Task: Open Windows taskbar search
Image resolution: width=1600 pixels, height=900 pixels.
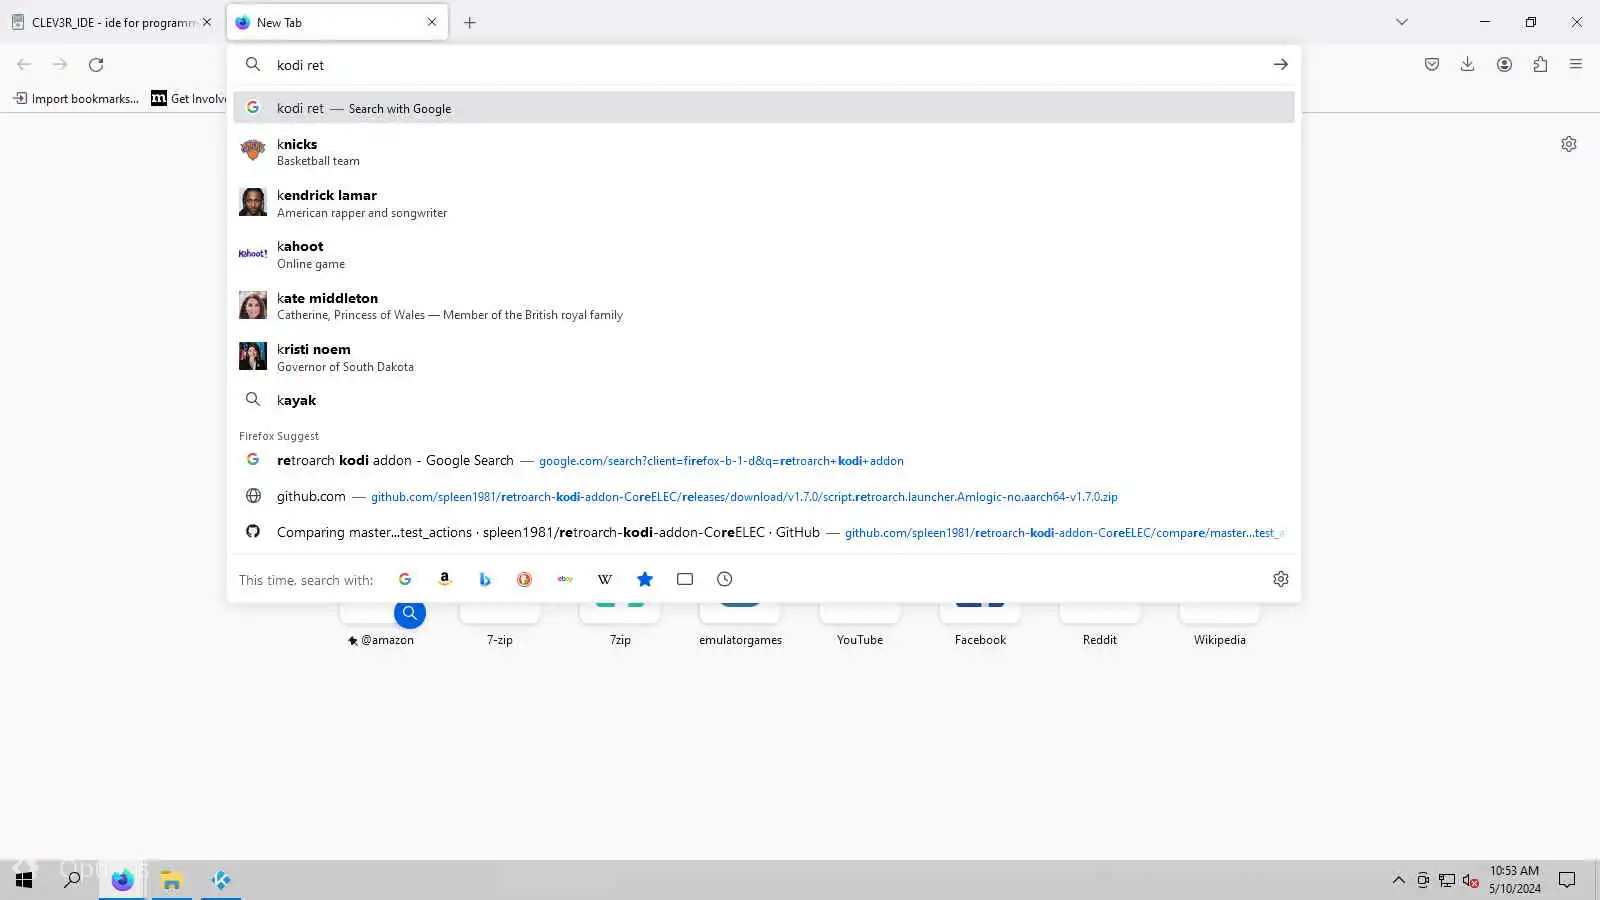Action: (x=72, y=880)
